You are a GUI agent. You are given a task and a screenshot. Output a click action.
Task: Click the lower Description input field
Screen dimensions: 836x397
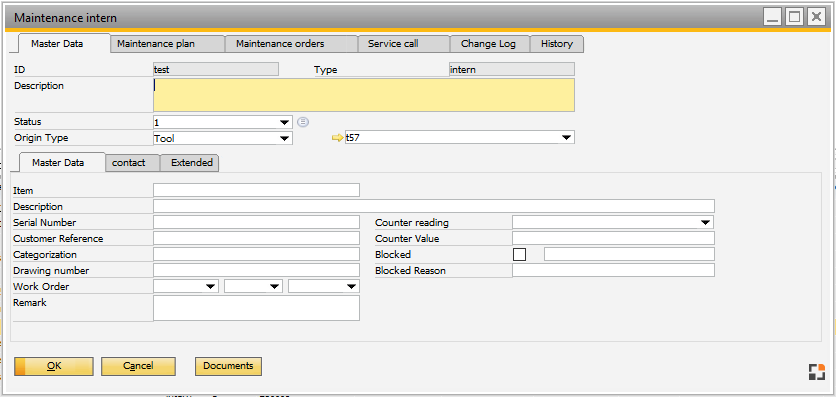point(434,206)
